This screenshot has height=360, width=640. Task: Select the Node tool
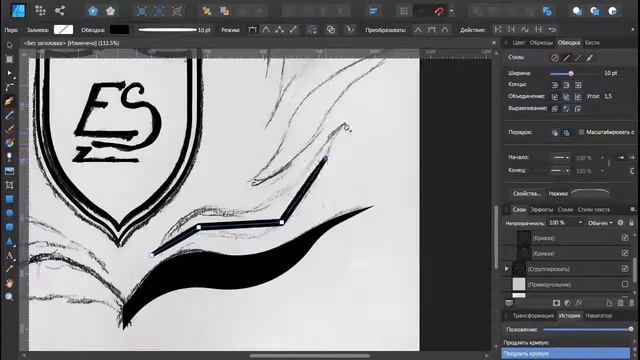9,73
